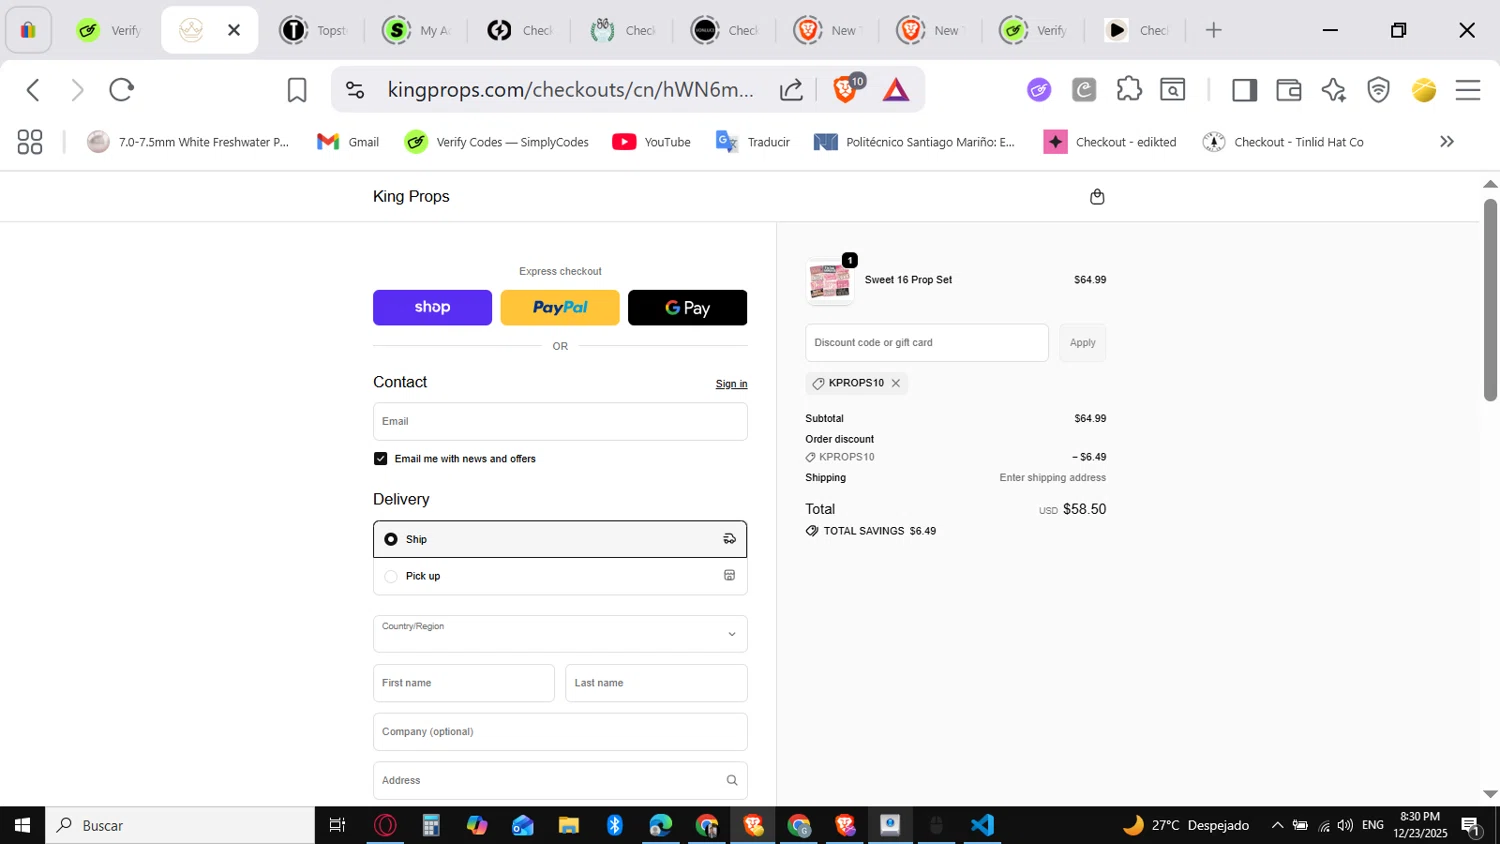Click the Sign in link
1500x844 pixels.
point(731,384)
